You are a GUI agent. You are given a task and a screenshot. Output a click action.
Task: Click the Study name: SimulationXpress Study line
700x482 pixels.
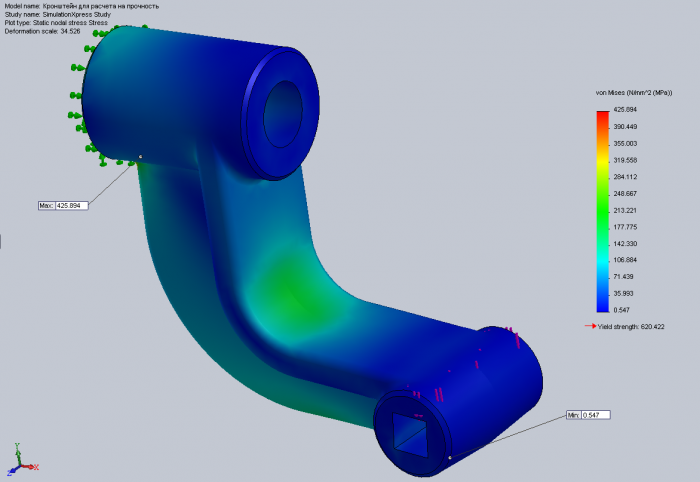[x=58, y=15]
